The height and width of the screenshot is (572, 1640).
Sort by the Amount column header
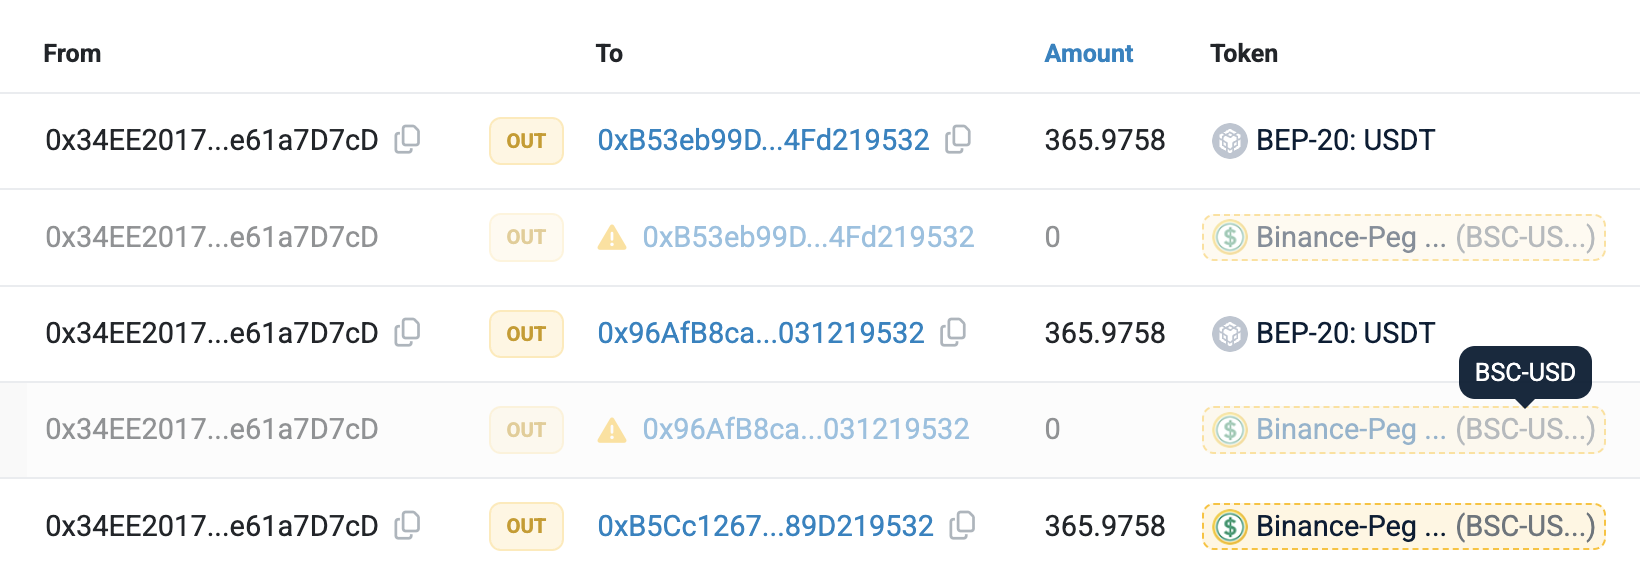coord(1088,54)
